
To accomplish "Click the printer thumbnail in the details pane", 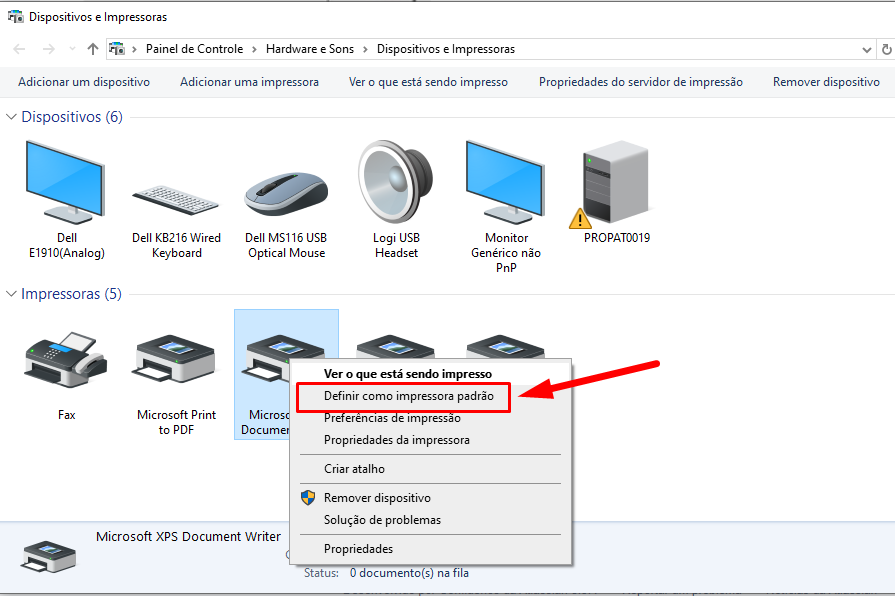I will (x=49, y=557).
